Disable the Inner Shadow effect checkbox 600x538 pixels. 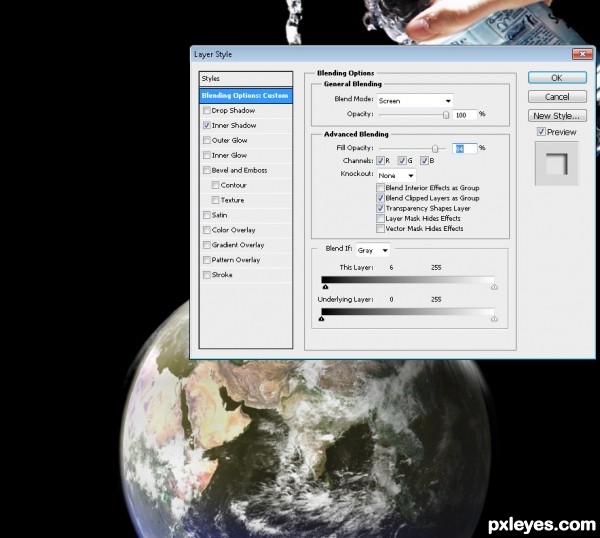tap(207, 125)
